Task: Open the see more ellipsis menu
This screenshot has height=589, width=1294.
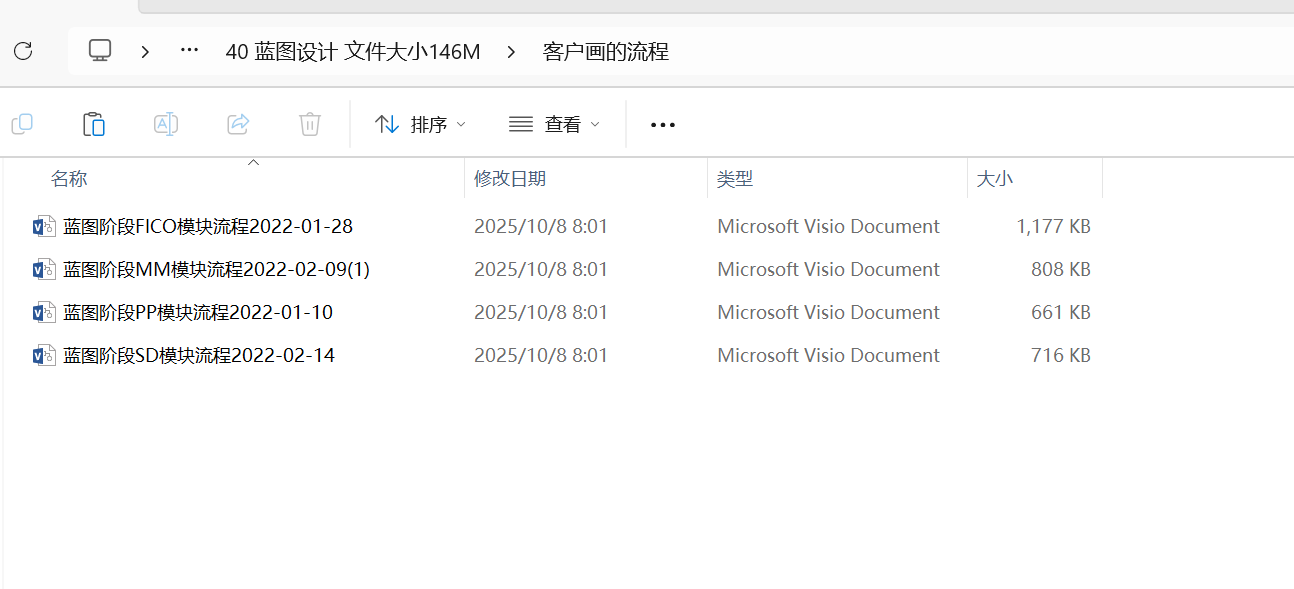Action: [x=663, y=125]
